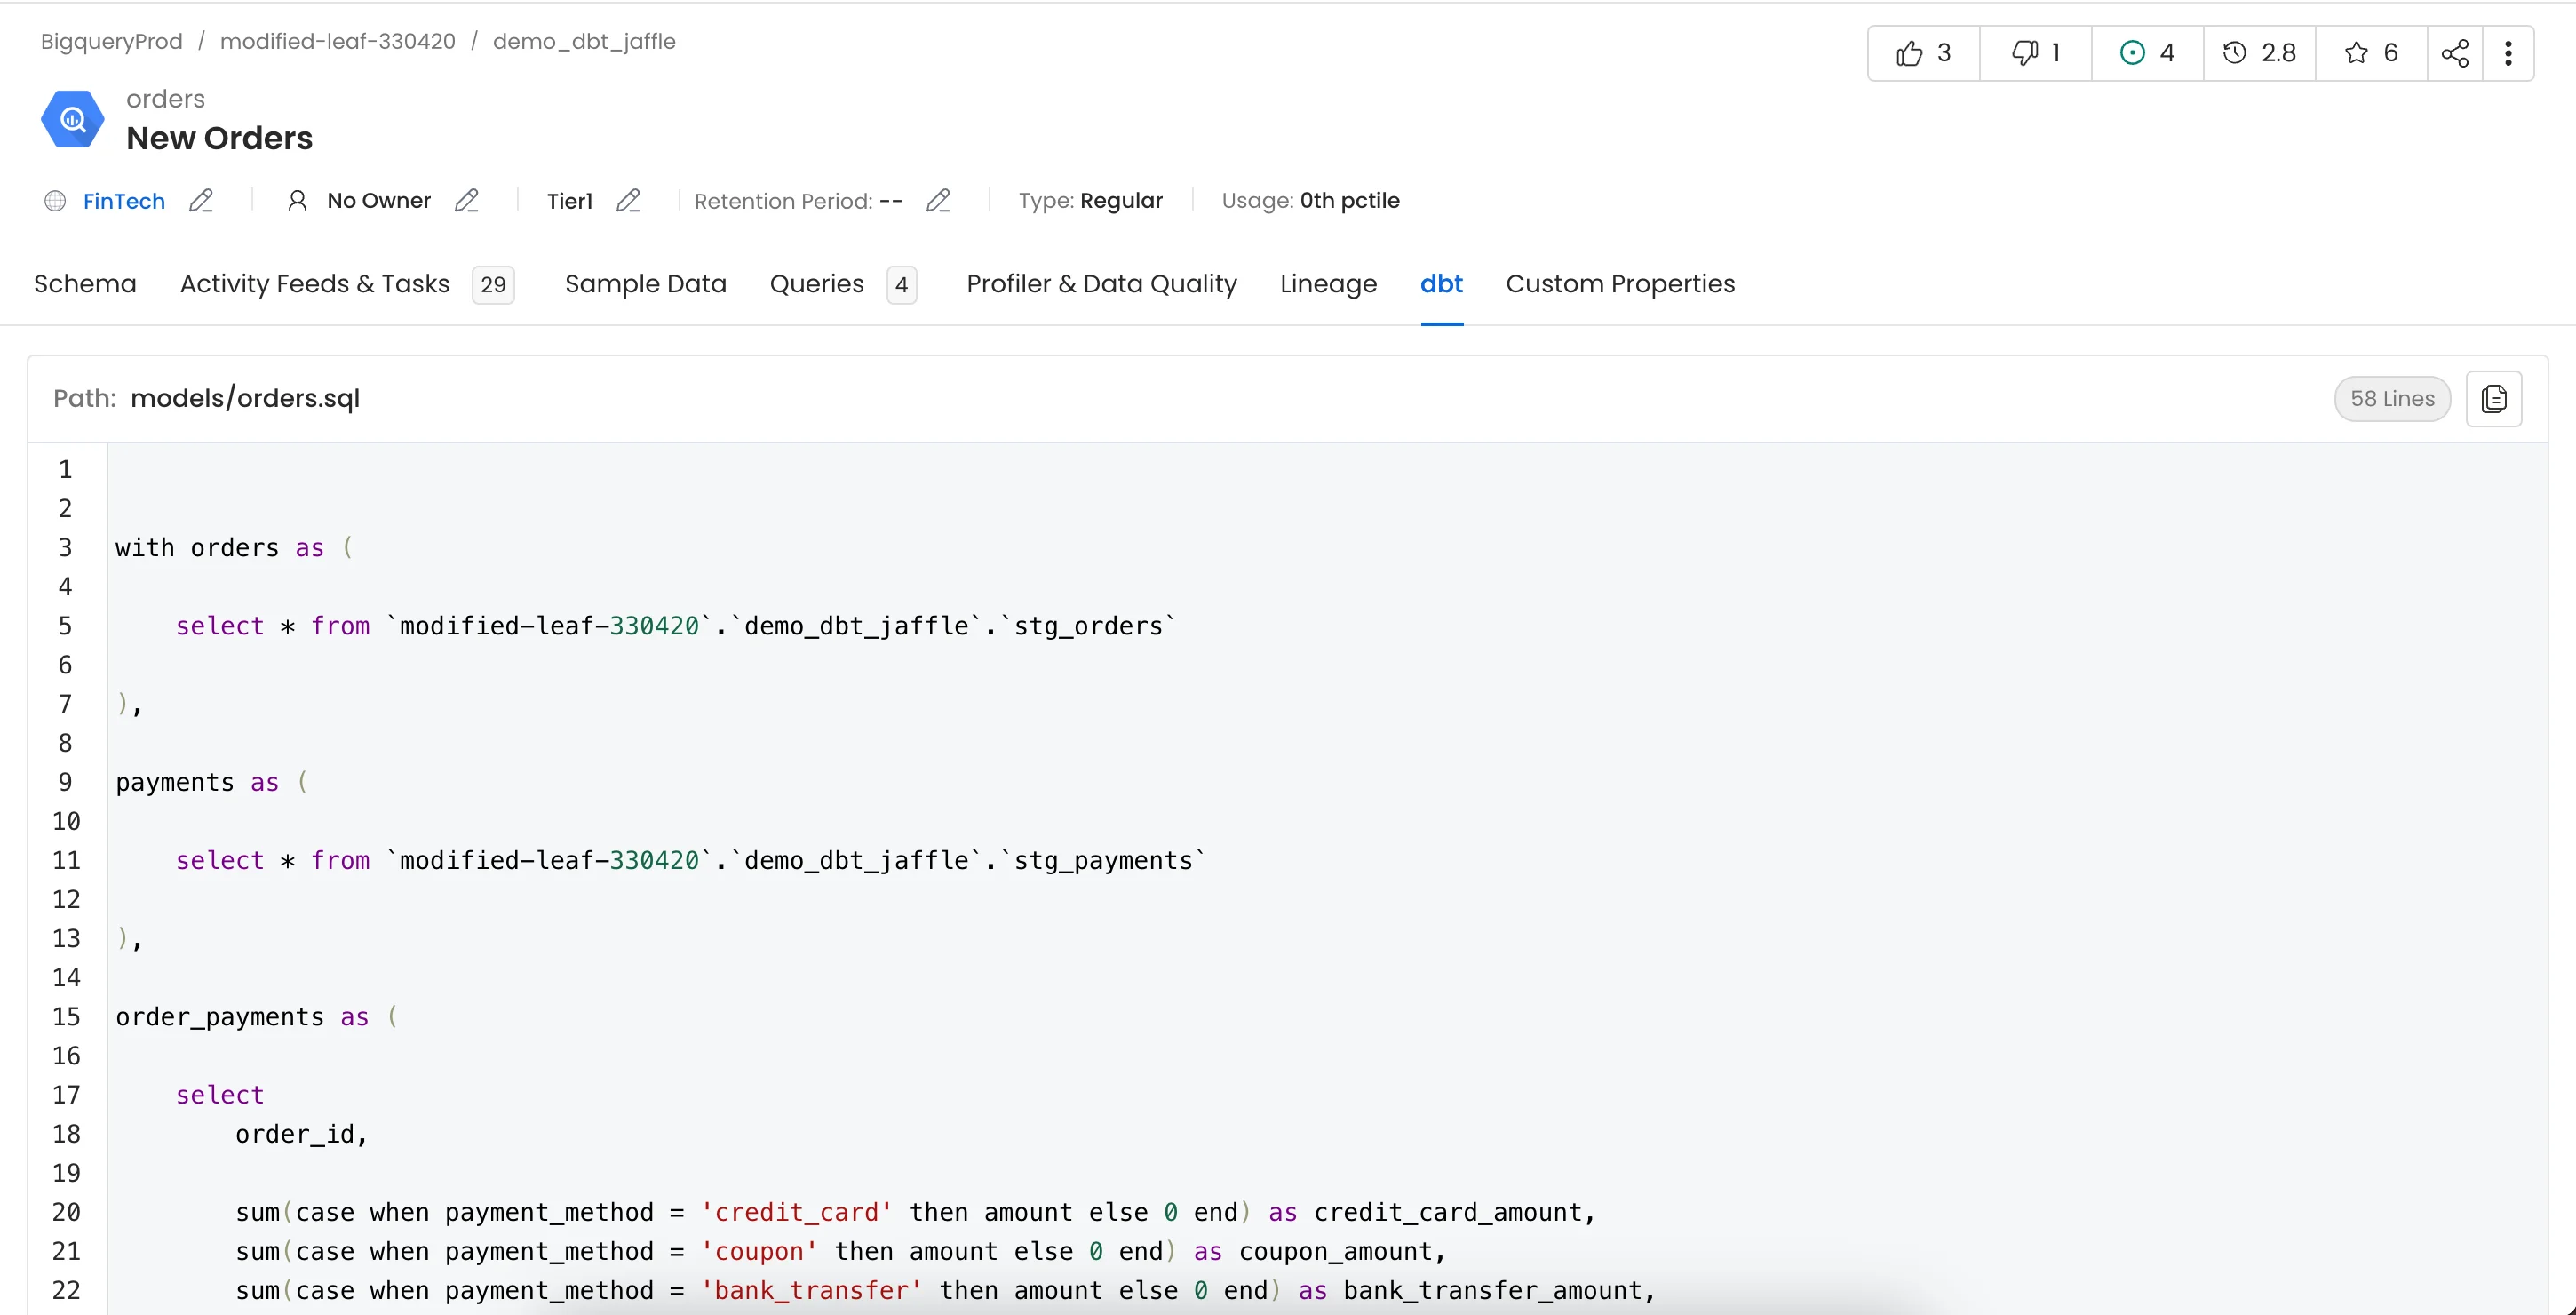Click the FinTech domain label
Screen dimensions: 2576x1315
pyautogui.click(x=123, y=200)
